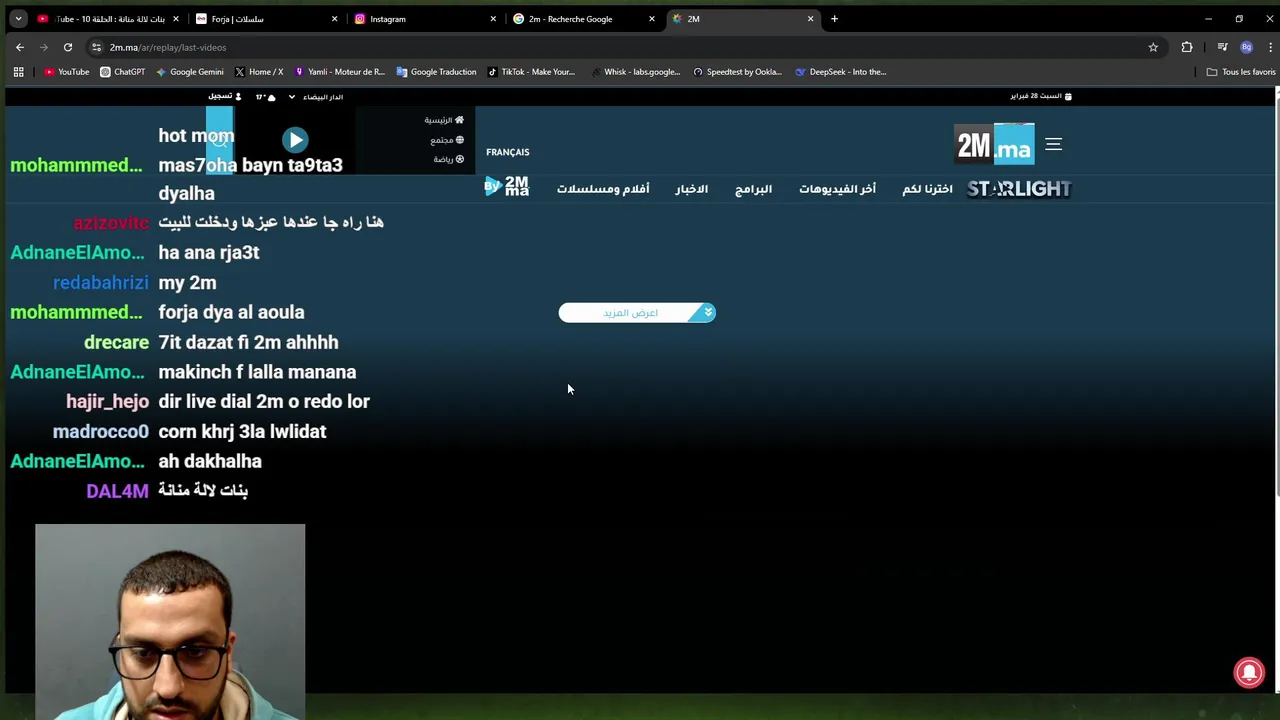Click chat username redabahrizi
The height and width of the screenshot is (720, 1280).
[100, 283]
